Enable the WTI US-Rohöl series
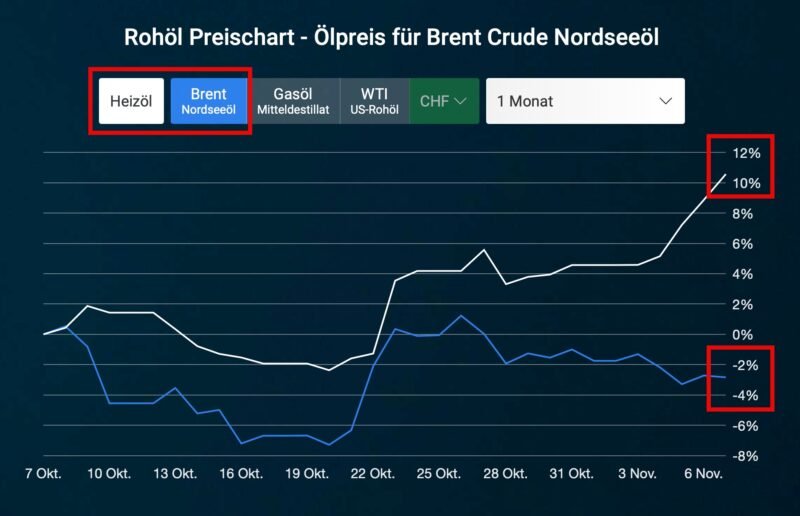The image size is (800, 516). (374, 101)
